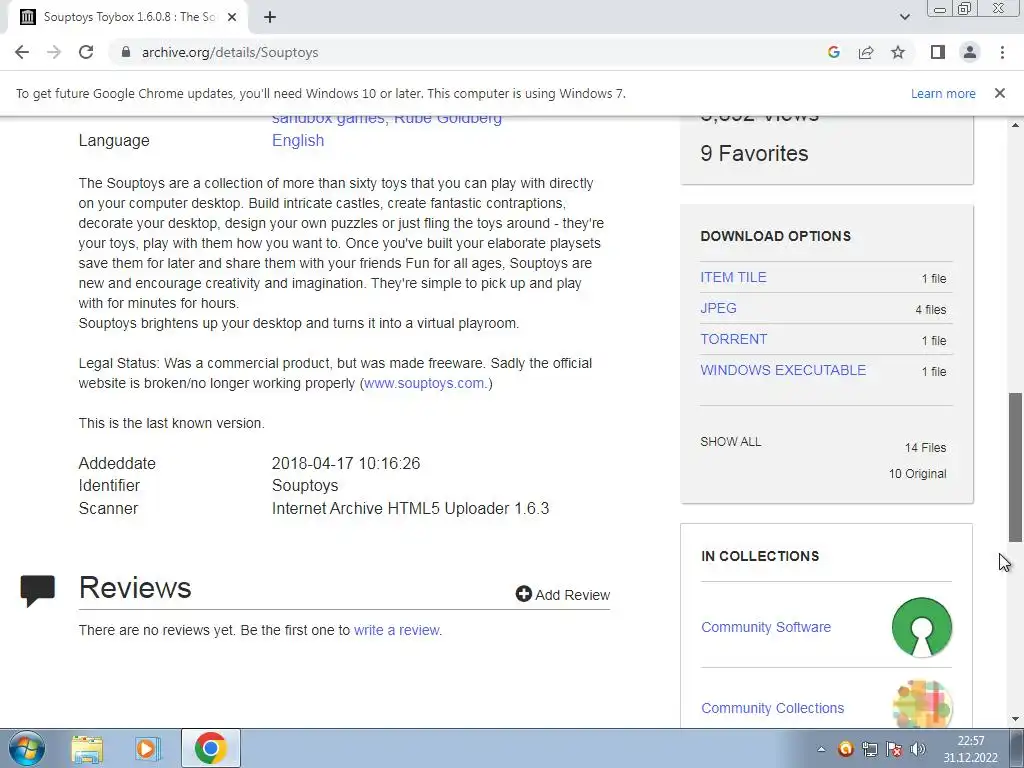This screenshot has height=768, width=1024.
Task: Click the vertical page scrollbar thumb
Action: (1015, 467)
